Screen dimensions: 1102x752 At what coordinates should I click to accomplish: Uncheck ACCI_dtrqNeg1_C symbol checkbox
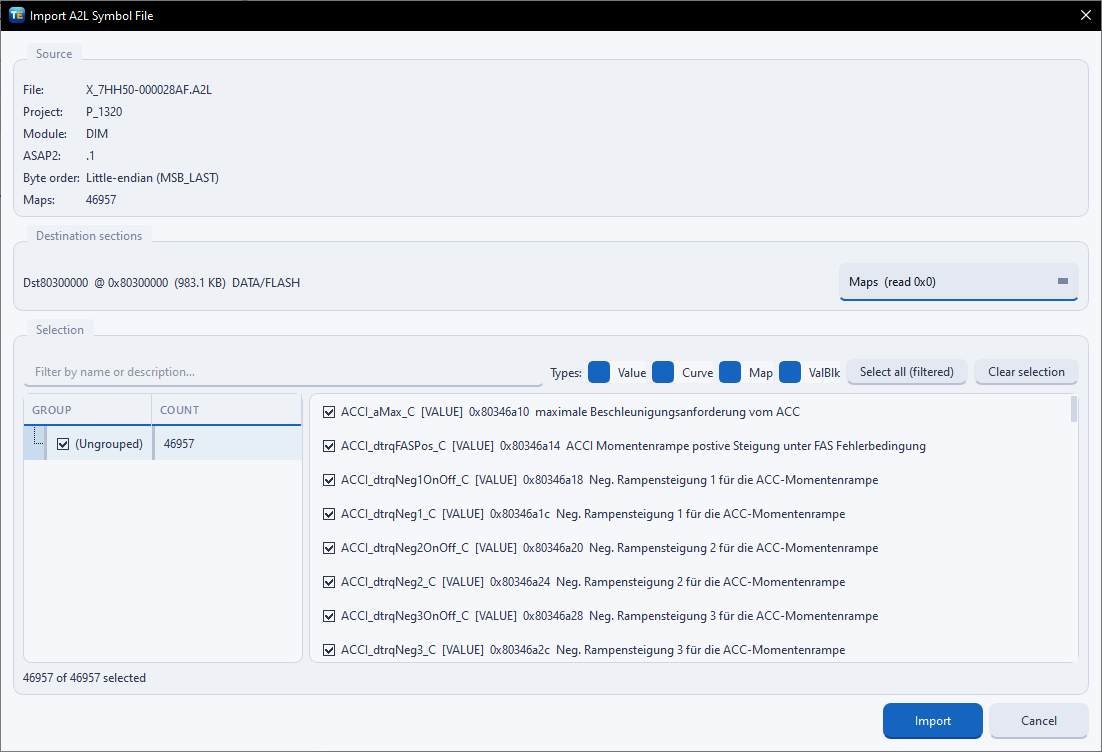point(328,514)
